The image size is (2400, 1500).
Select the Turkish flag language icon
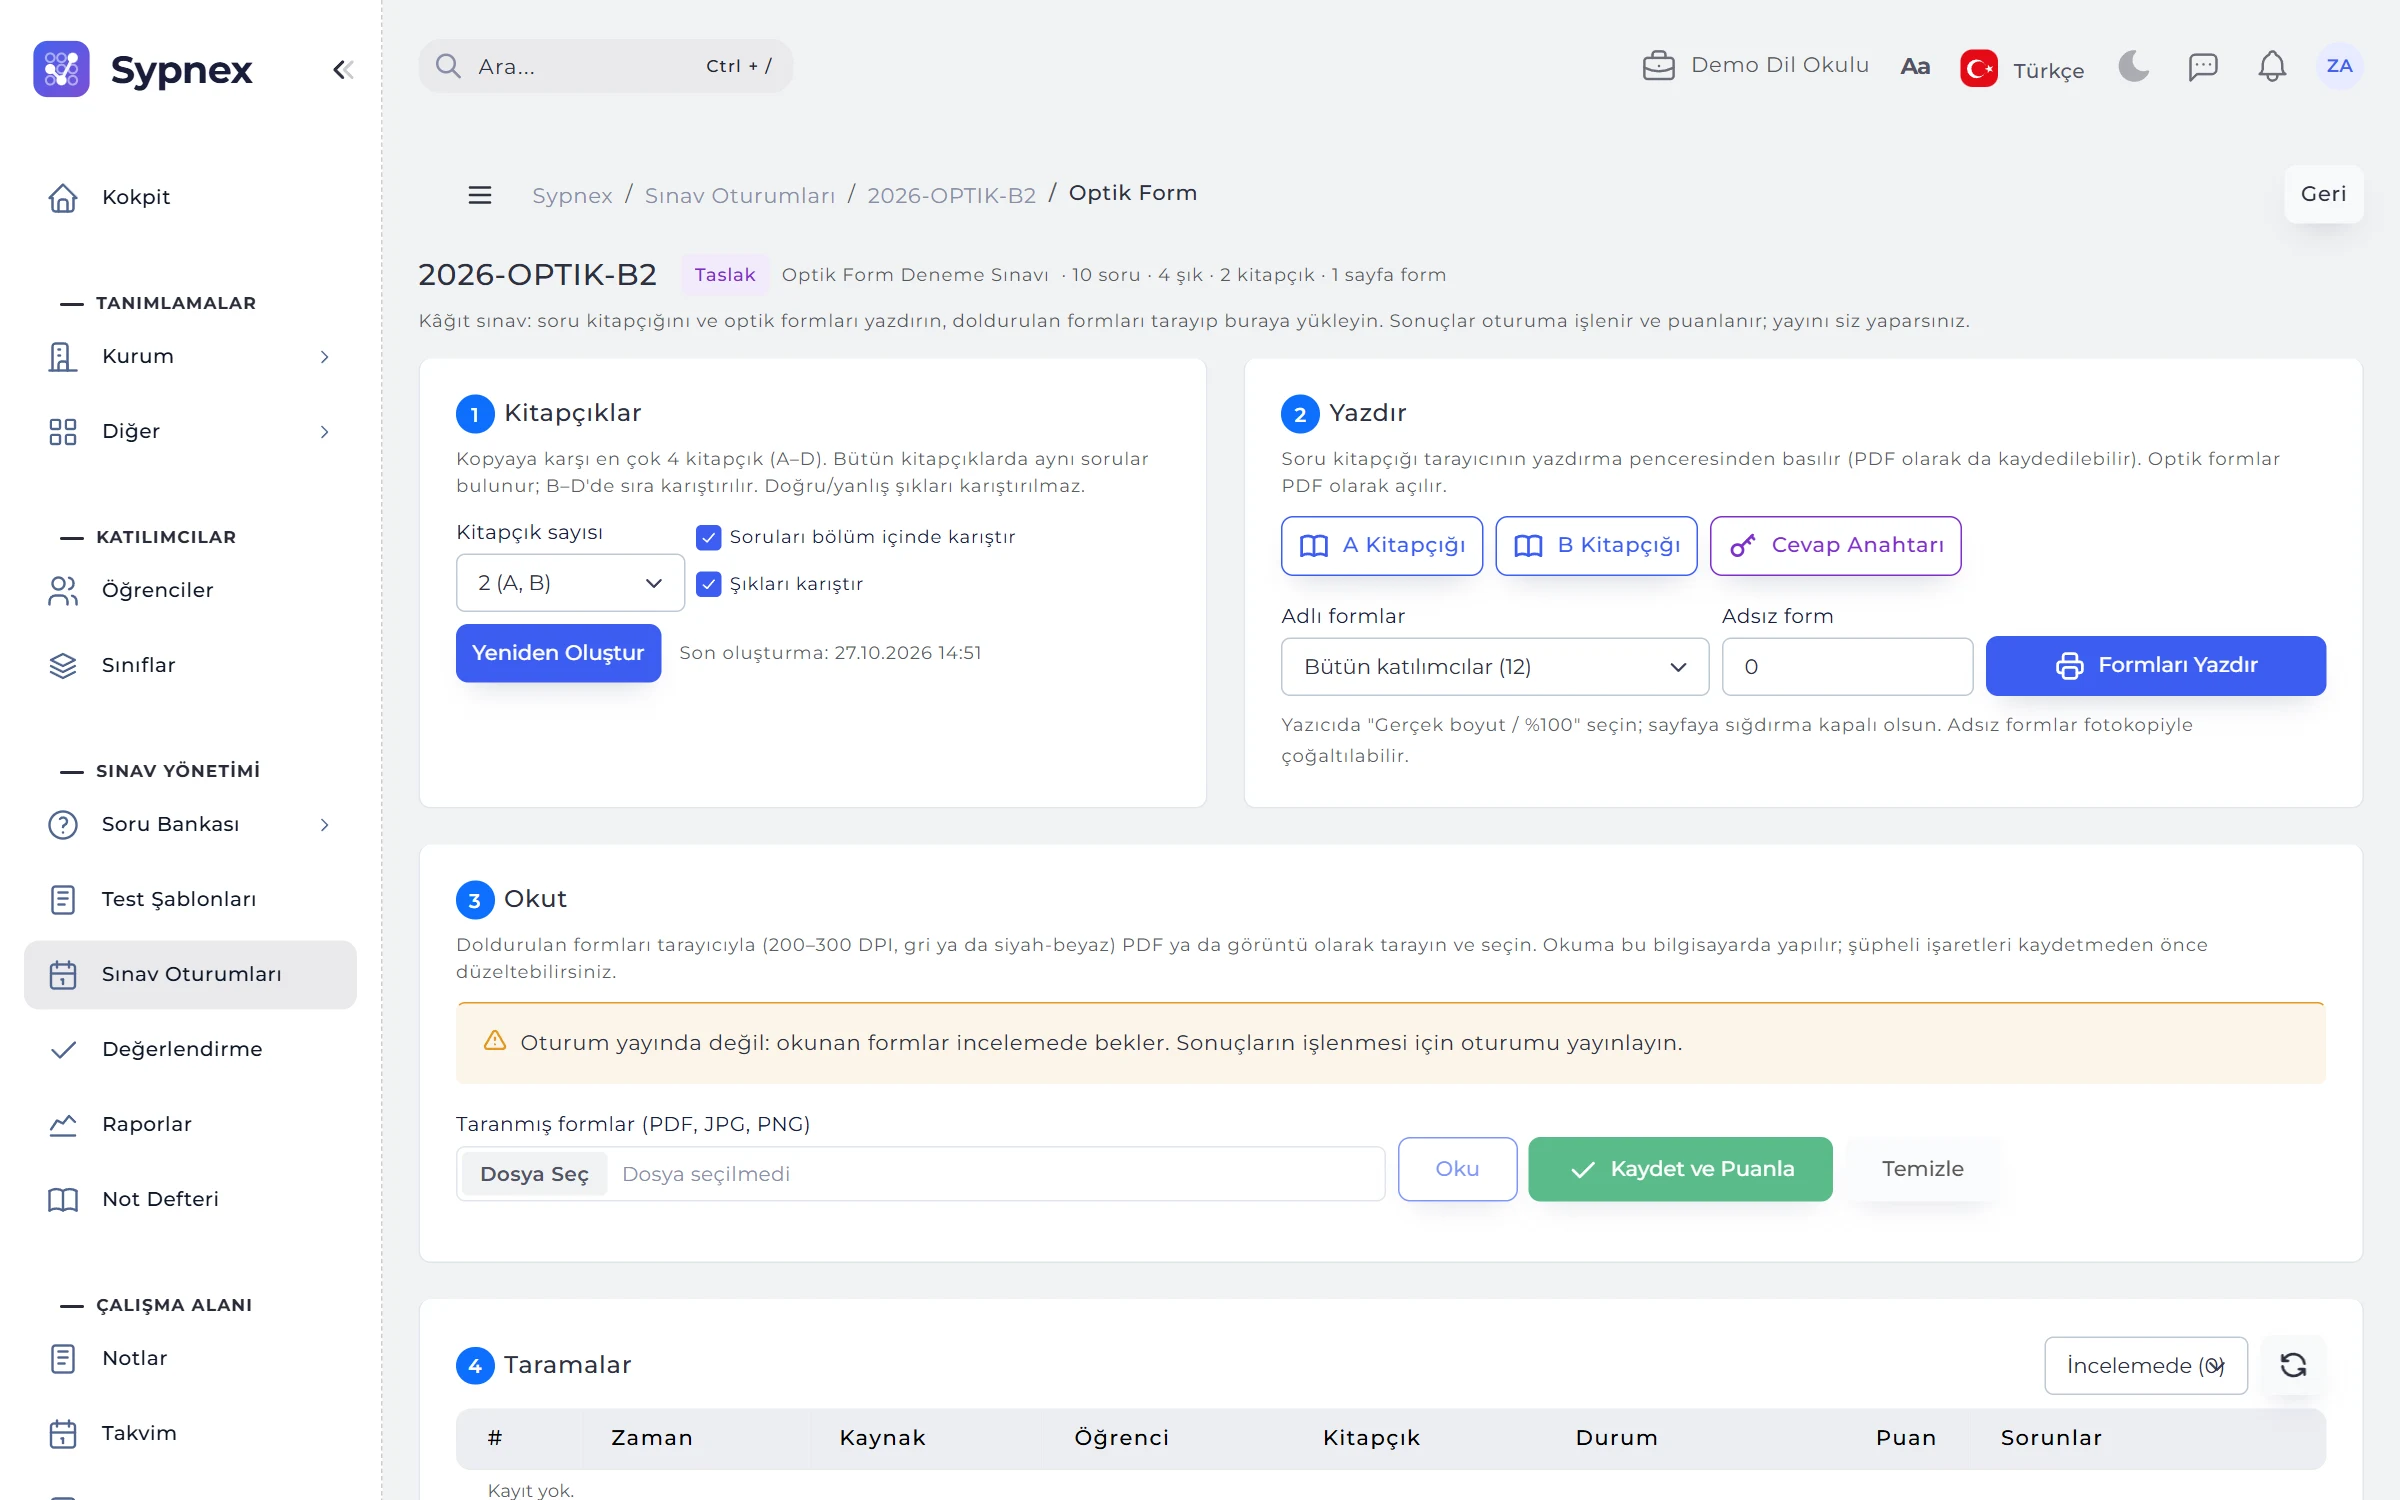coord(1979,68)
